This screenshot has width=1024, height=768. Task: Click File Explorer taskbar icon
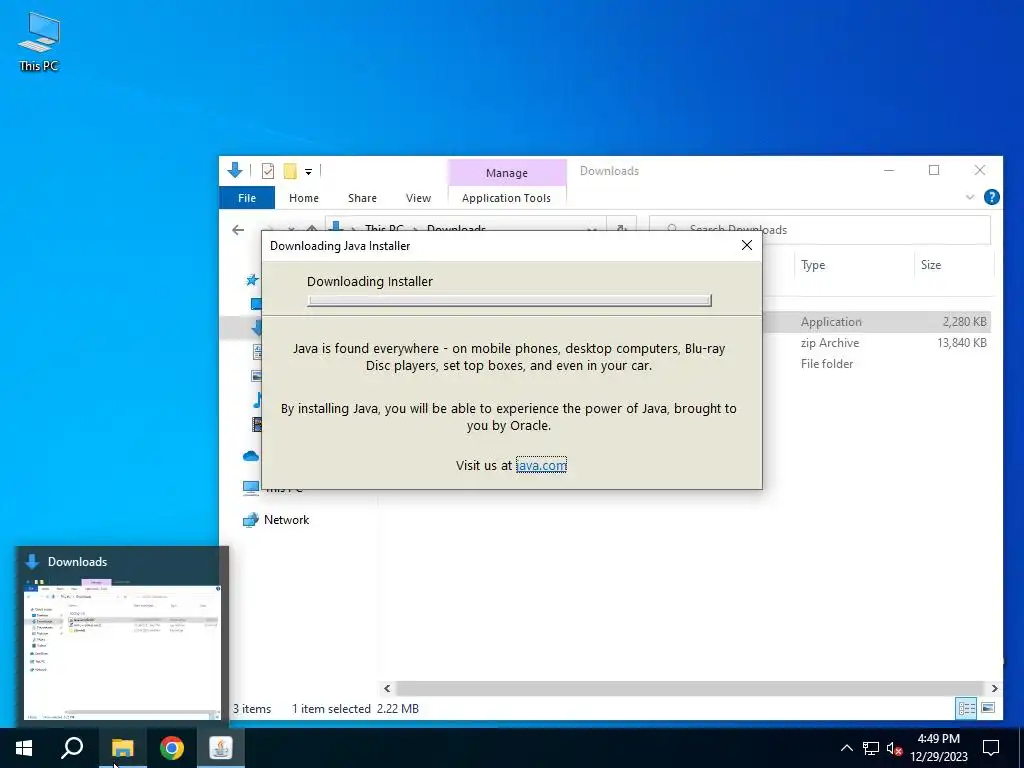coord(122,748)
